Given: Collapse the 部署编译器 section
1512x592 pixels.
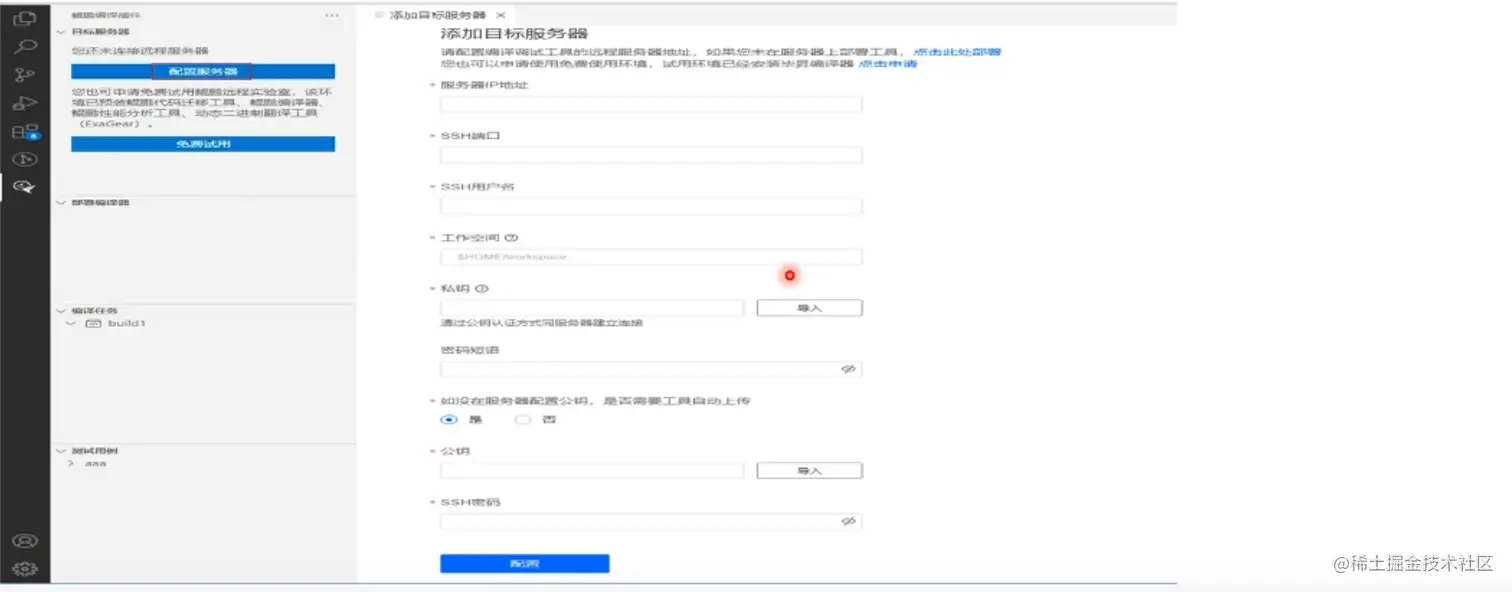Looking at the screenshot, I should point(61,203).
